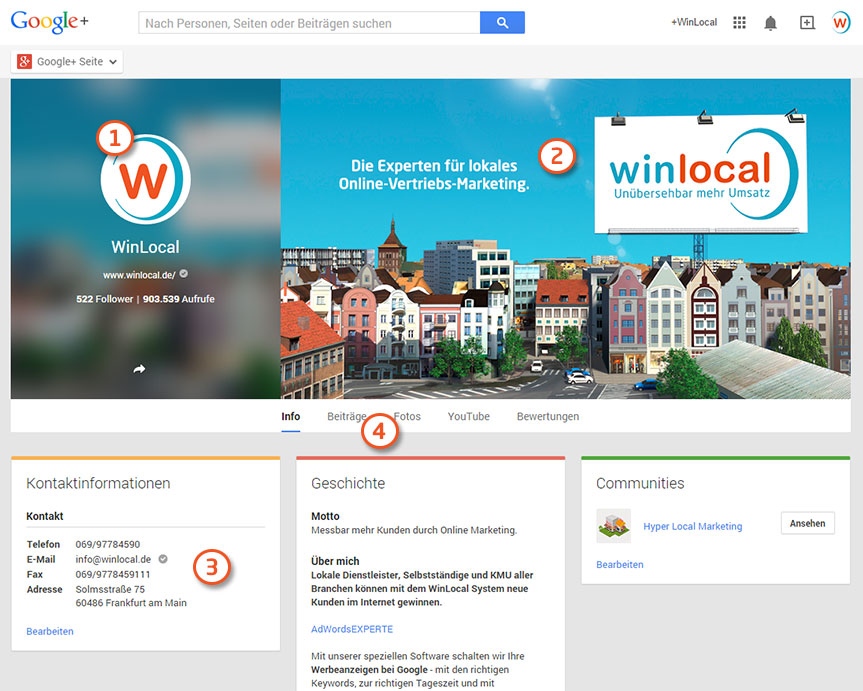Click the share arrow on profile panel
This screenshot has width=863, height=691.
pos(139,369)
